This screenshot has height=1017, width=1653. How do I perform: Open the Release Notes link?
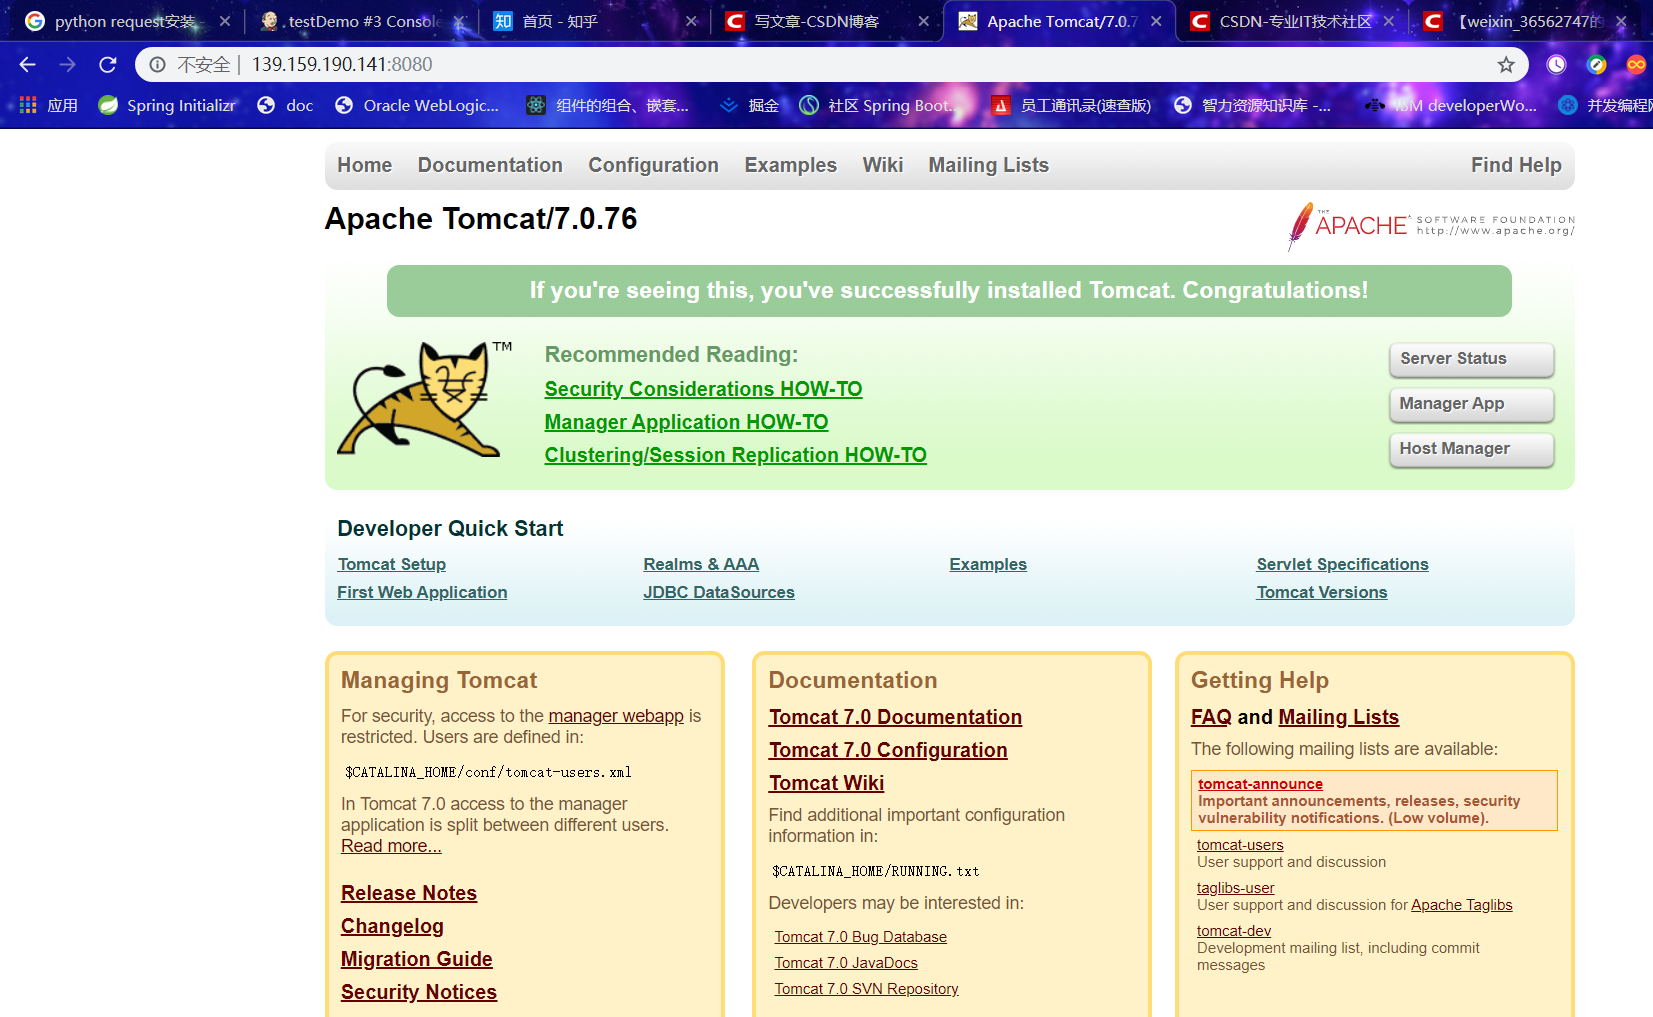(409, 893)
